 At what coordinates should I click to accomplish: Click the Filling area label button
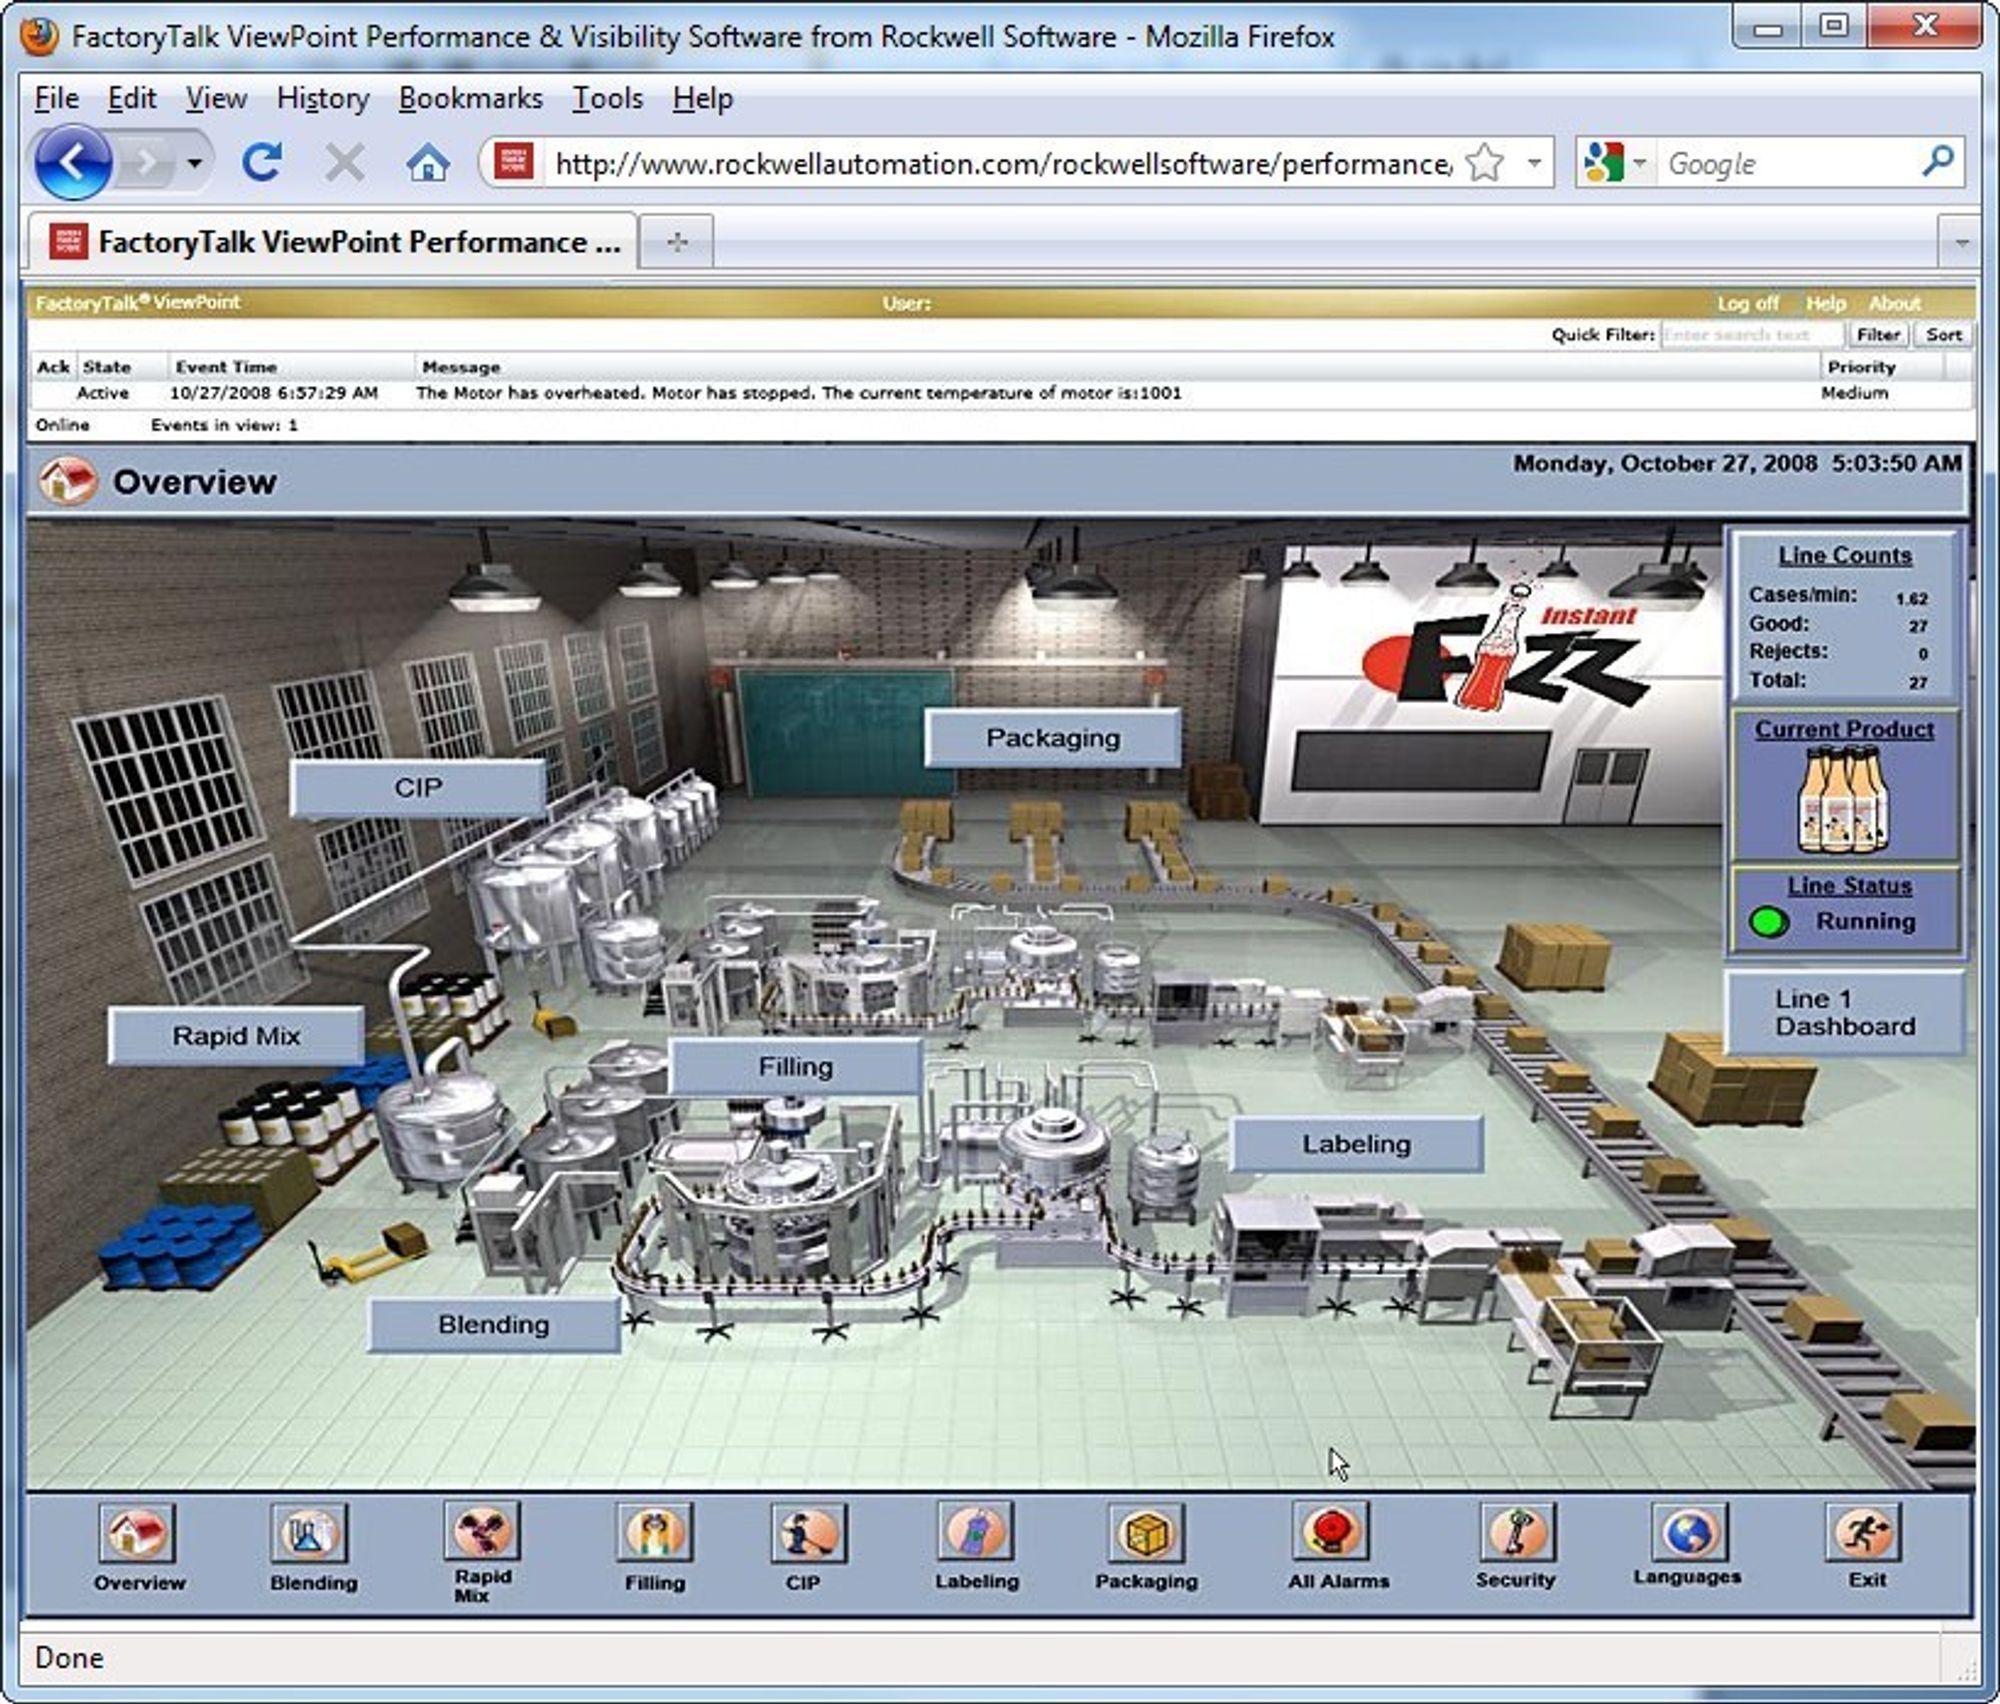pos(795,1067)
